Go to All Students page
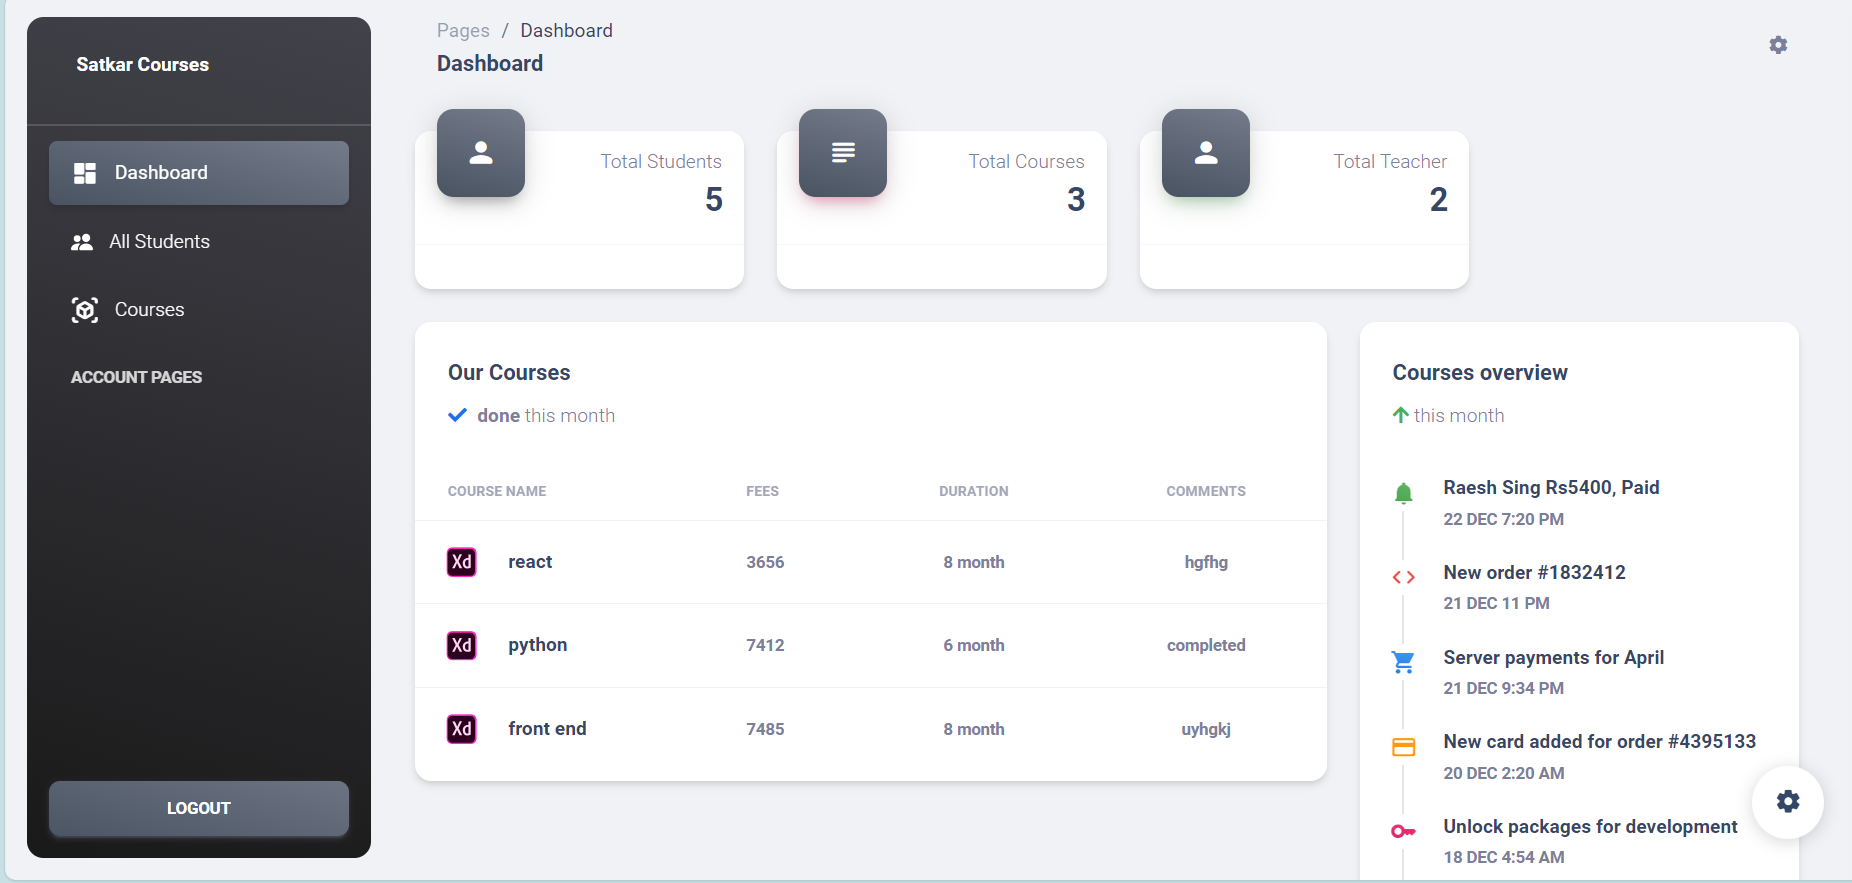 (x=199, y=242)
